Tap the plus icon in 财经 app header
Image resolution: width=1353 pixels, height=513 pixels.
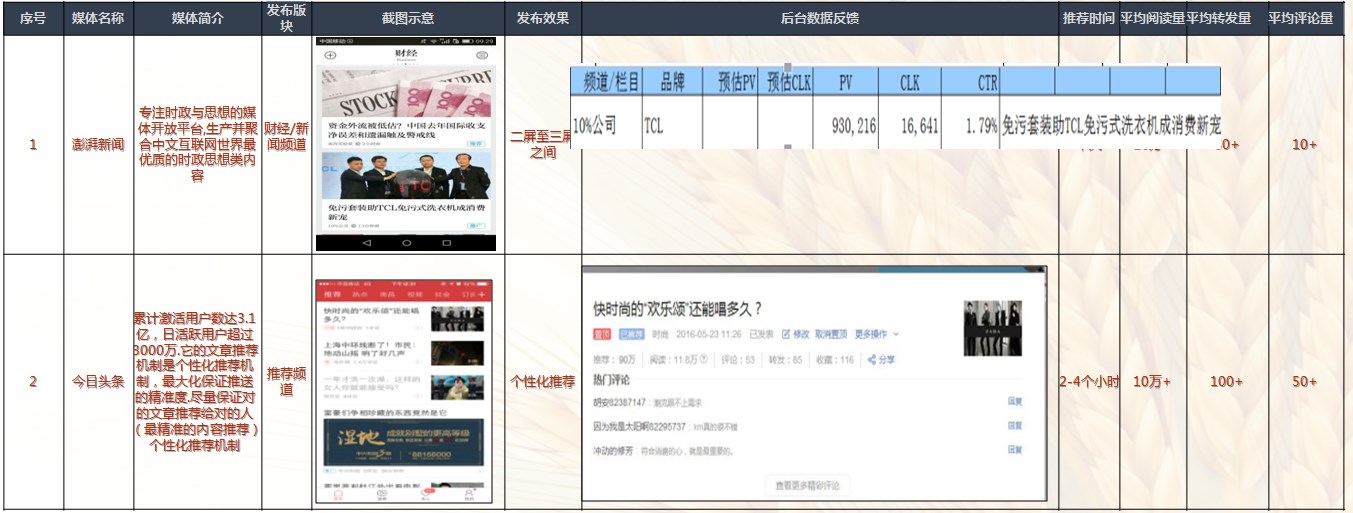coord(331,55)
